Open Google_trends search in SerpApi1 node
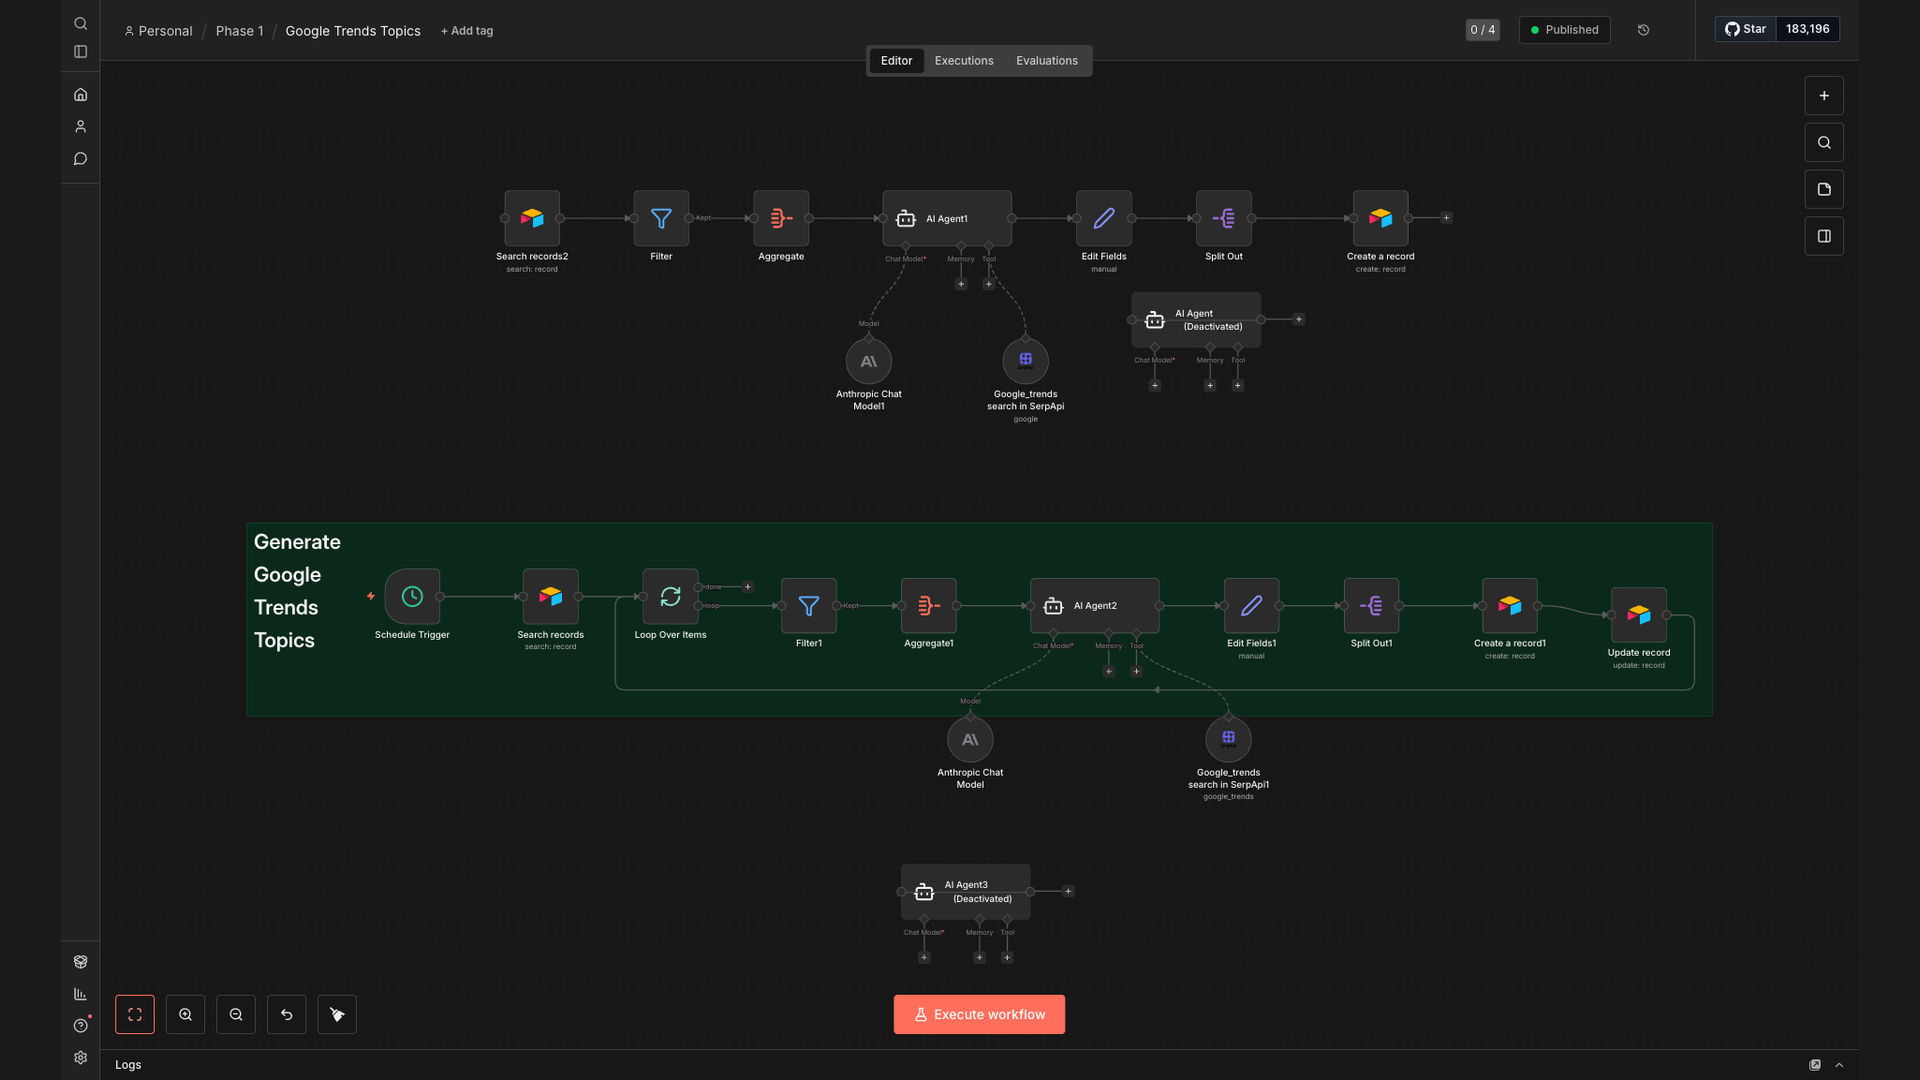Viewport: 1920px width, 1080px height. tap(1229, 740)
